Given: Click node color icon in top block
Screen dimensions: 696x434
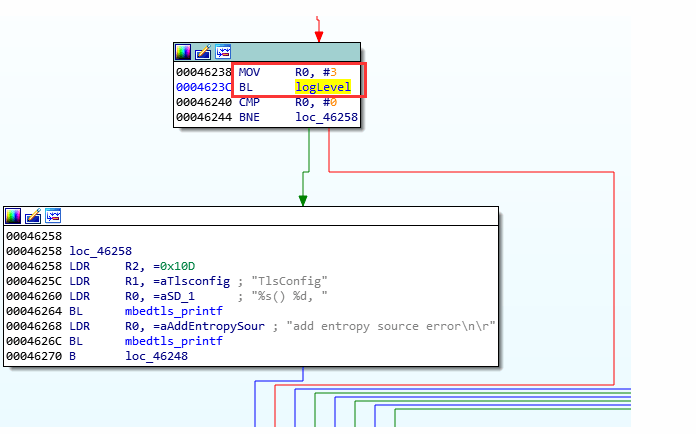Looking at the screenshot, I should [x=183, y=52].
